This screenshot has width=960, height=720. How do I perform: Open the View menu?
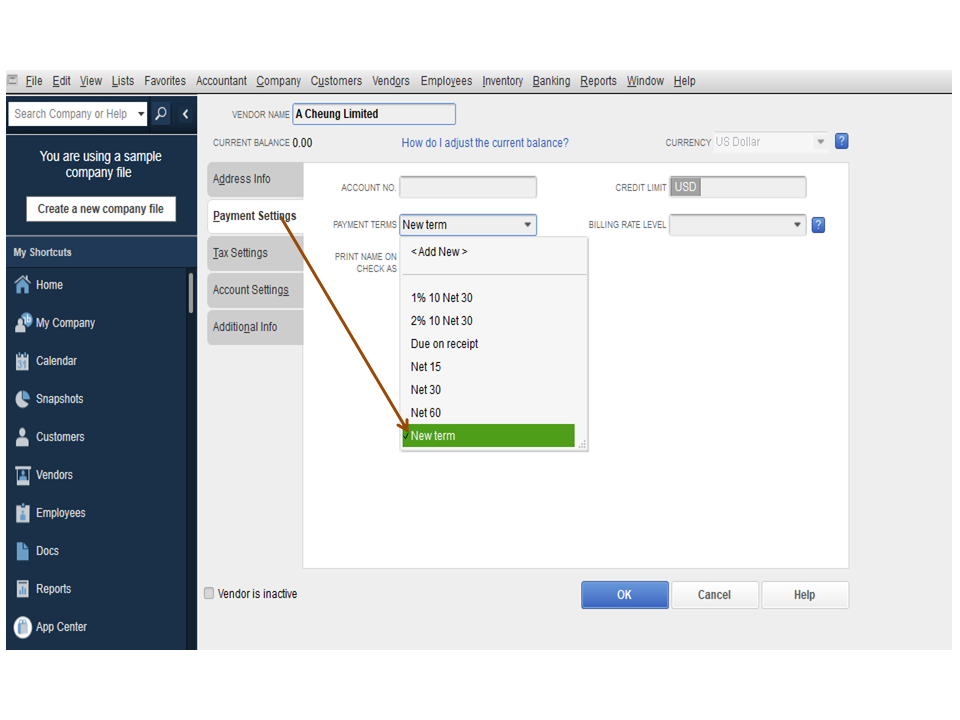[x=91, y=81]
